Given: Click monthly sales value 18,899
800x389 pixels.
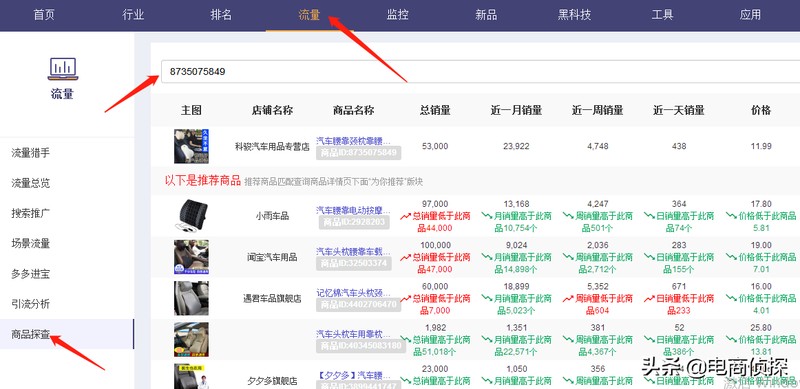Looking at the screenshot, I should [x=516, y=287].
